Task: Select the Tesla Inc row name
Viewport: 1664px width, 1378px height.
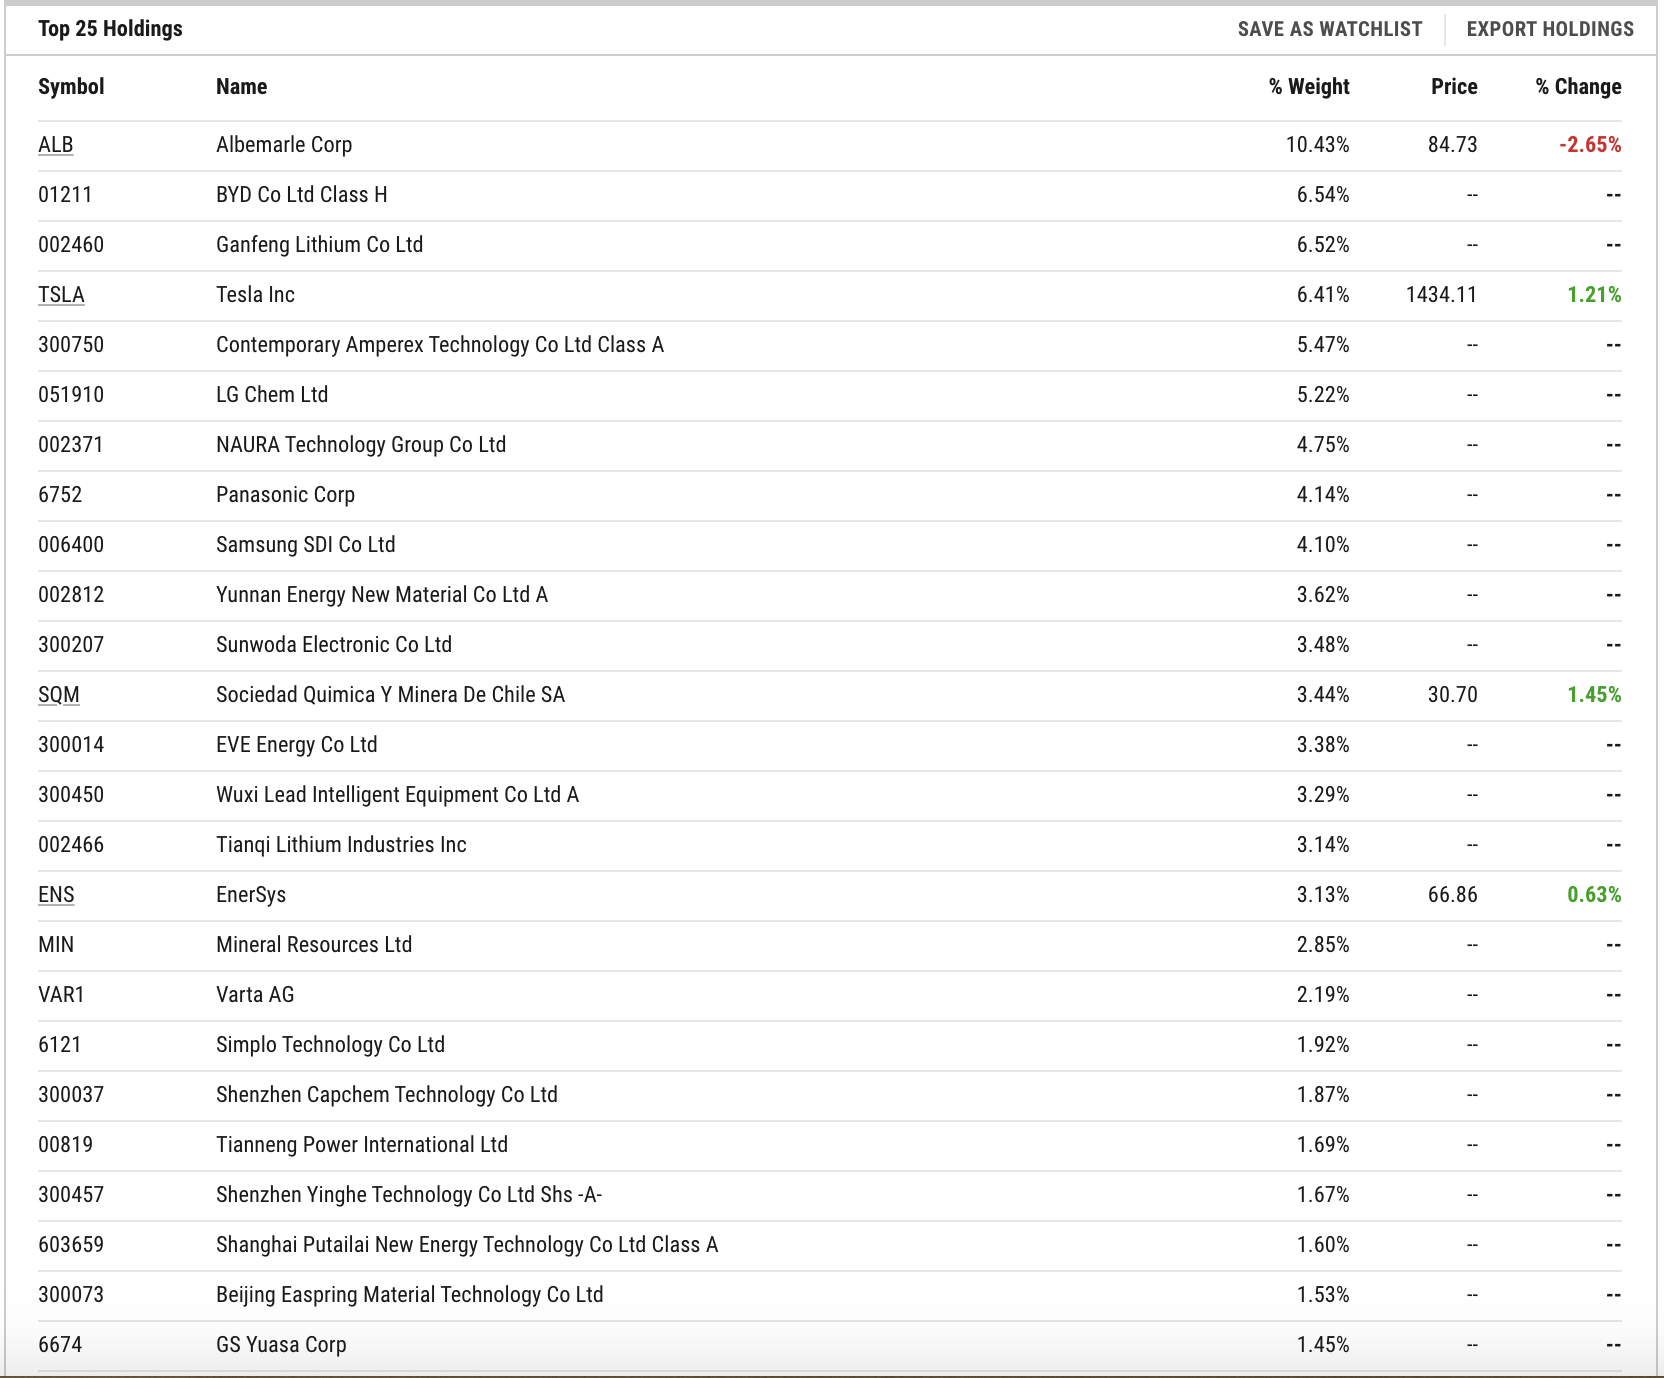Action: click(x=255, y=295)
